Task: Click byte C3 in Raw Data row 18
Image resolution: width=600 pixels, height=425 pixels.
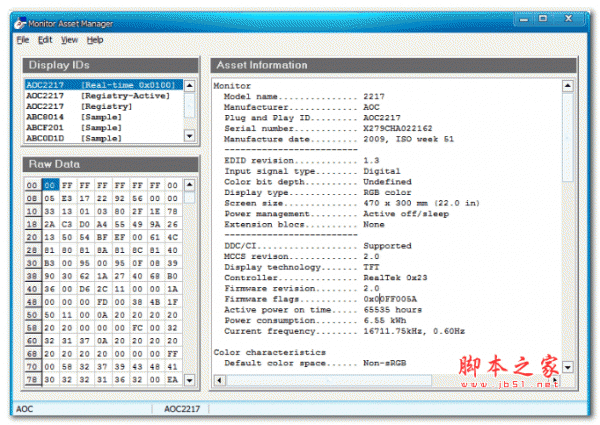Action: 67,225
